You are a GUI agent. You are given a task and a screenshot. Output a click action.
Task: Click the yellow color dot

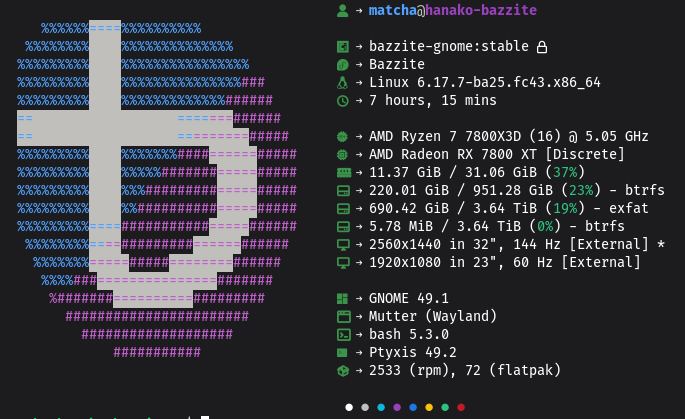(429, 407)
